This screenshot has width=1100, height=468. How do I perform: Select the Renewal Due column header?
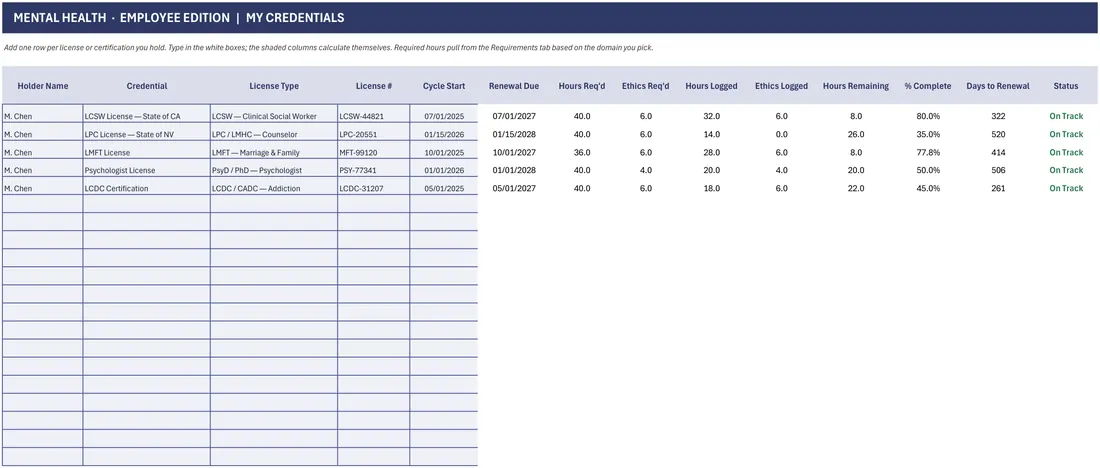coord(514,86)
